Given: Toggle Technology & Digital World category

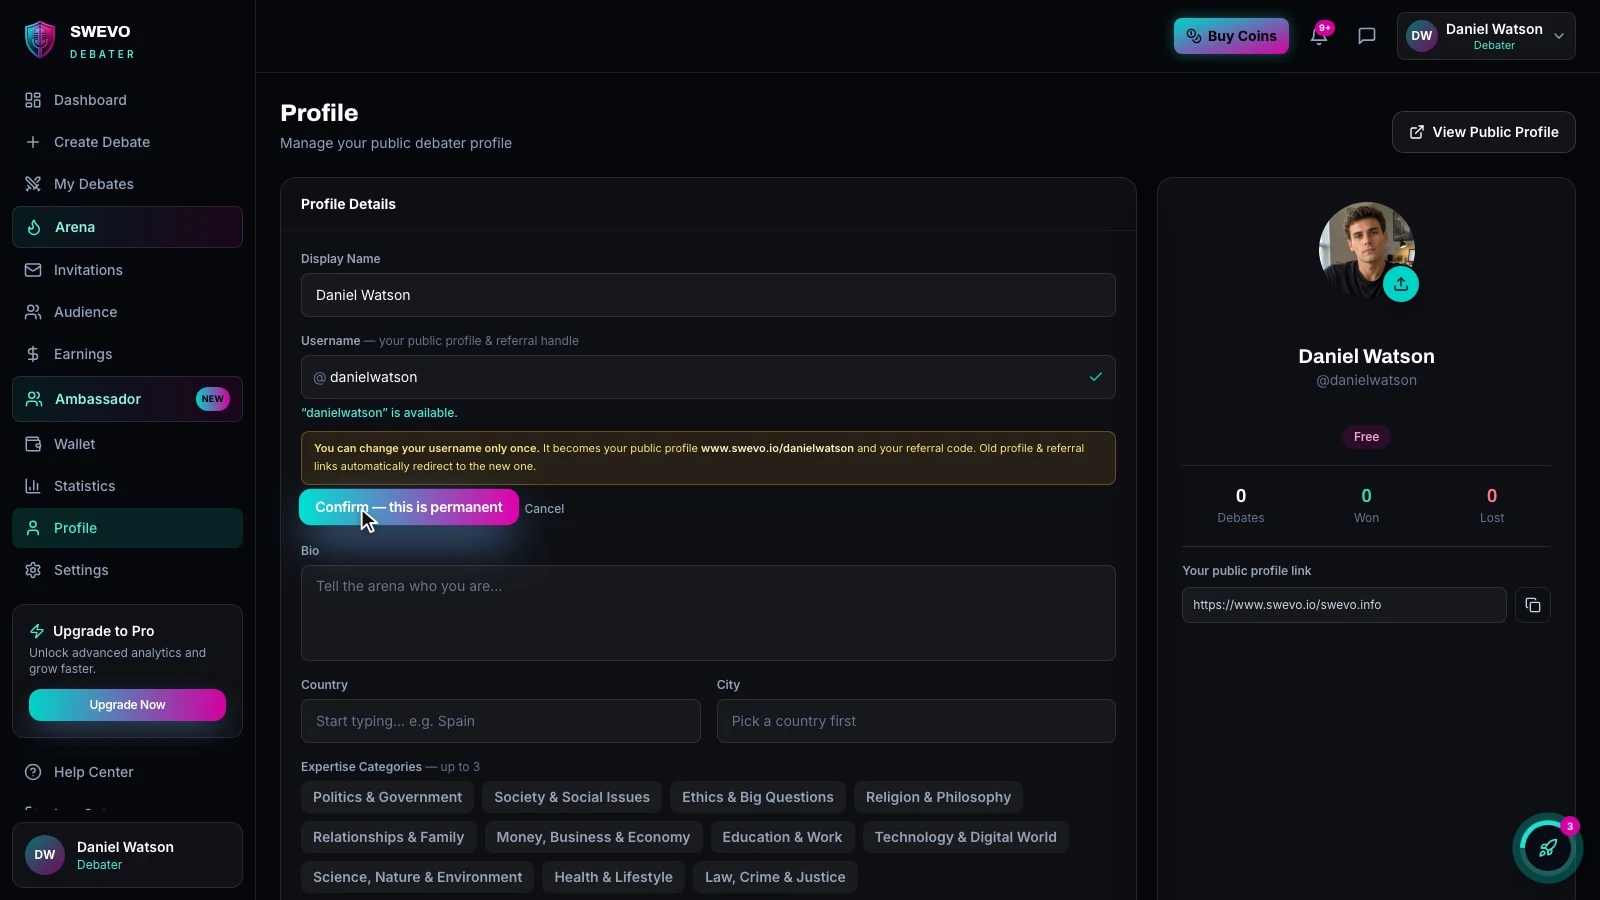Looking at the screenshot, I should click(x=966, y=837).
